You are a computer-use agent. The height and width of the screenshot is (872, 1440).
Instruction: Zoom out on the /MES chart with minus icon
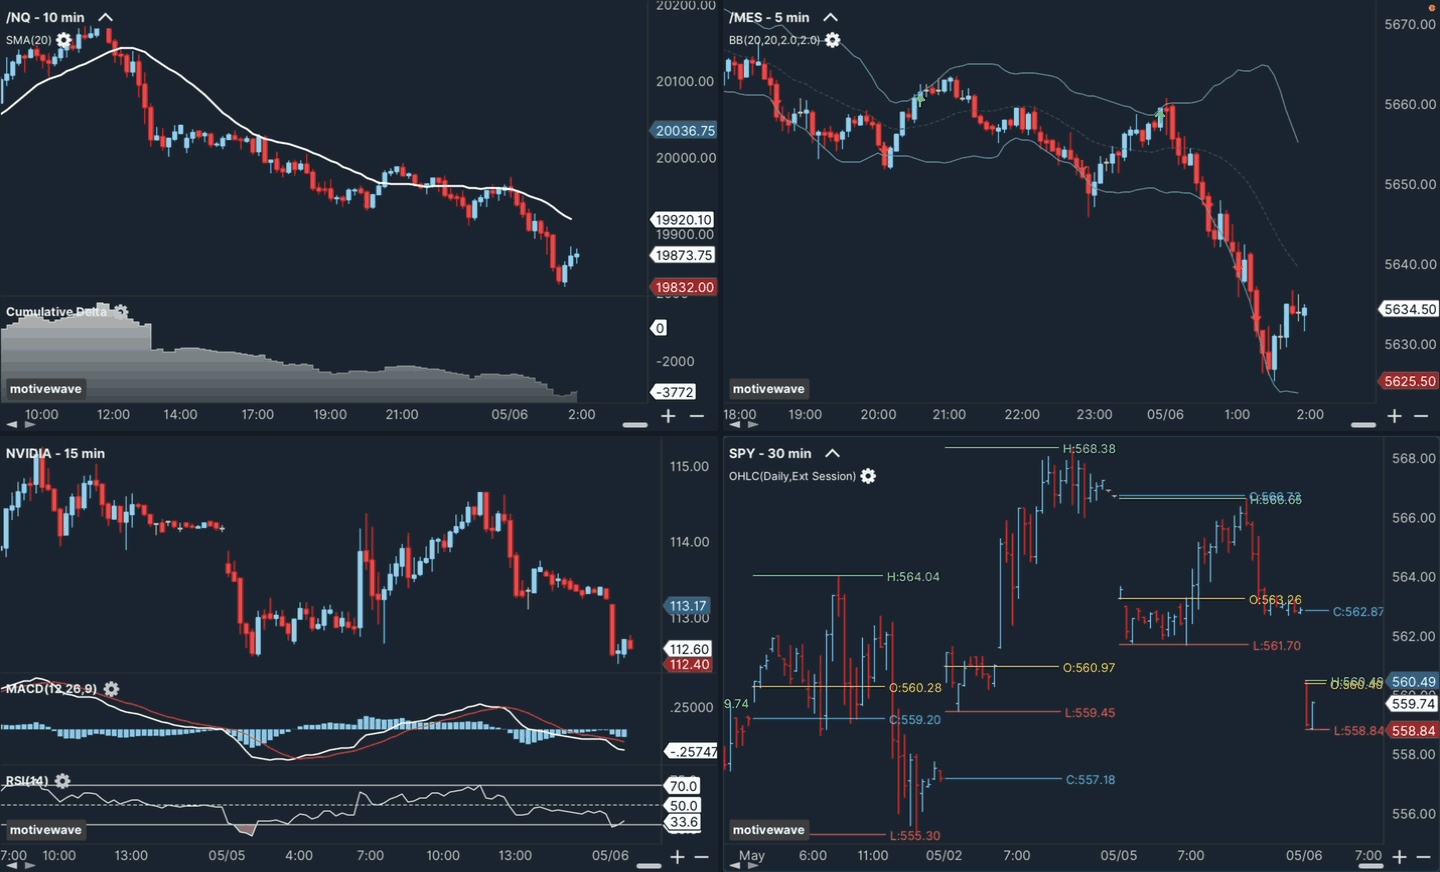coord(1422,416)
